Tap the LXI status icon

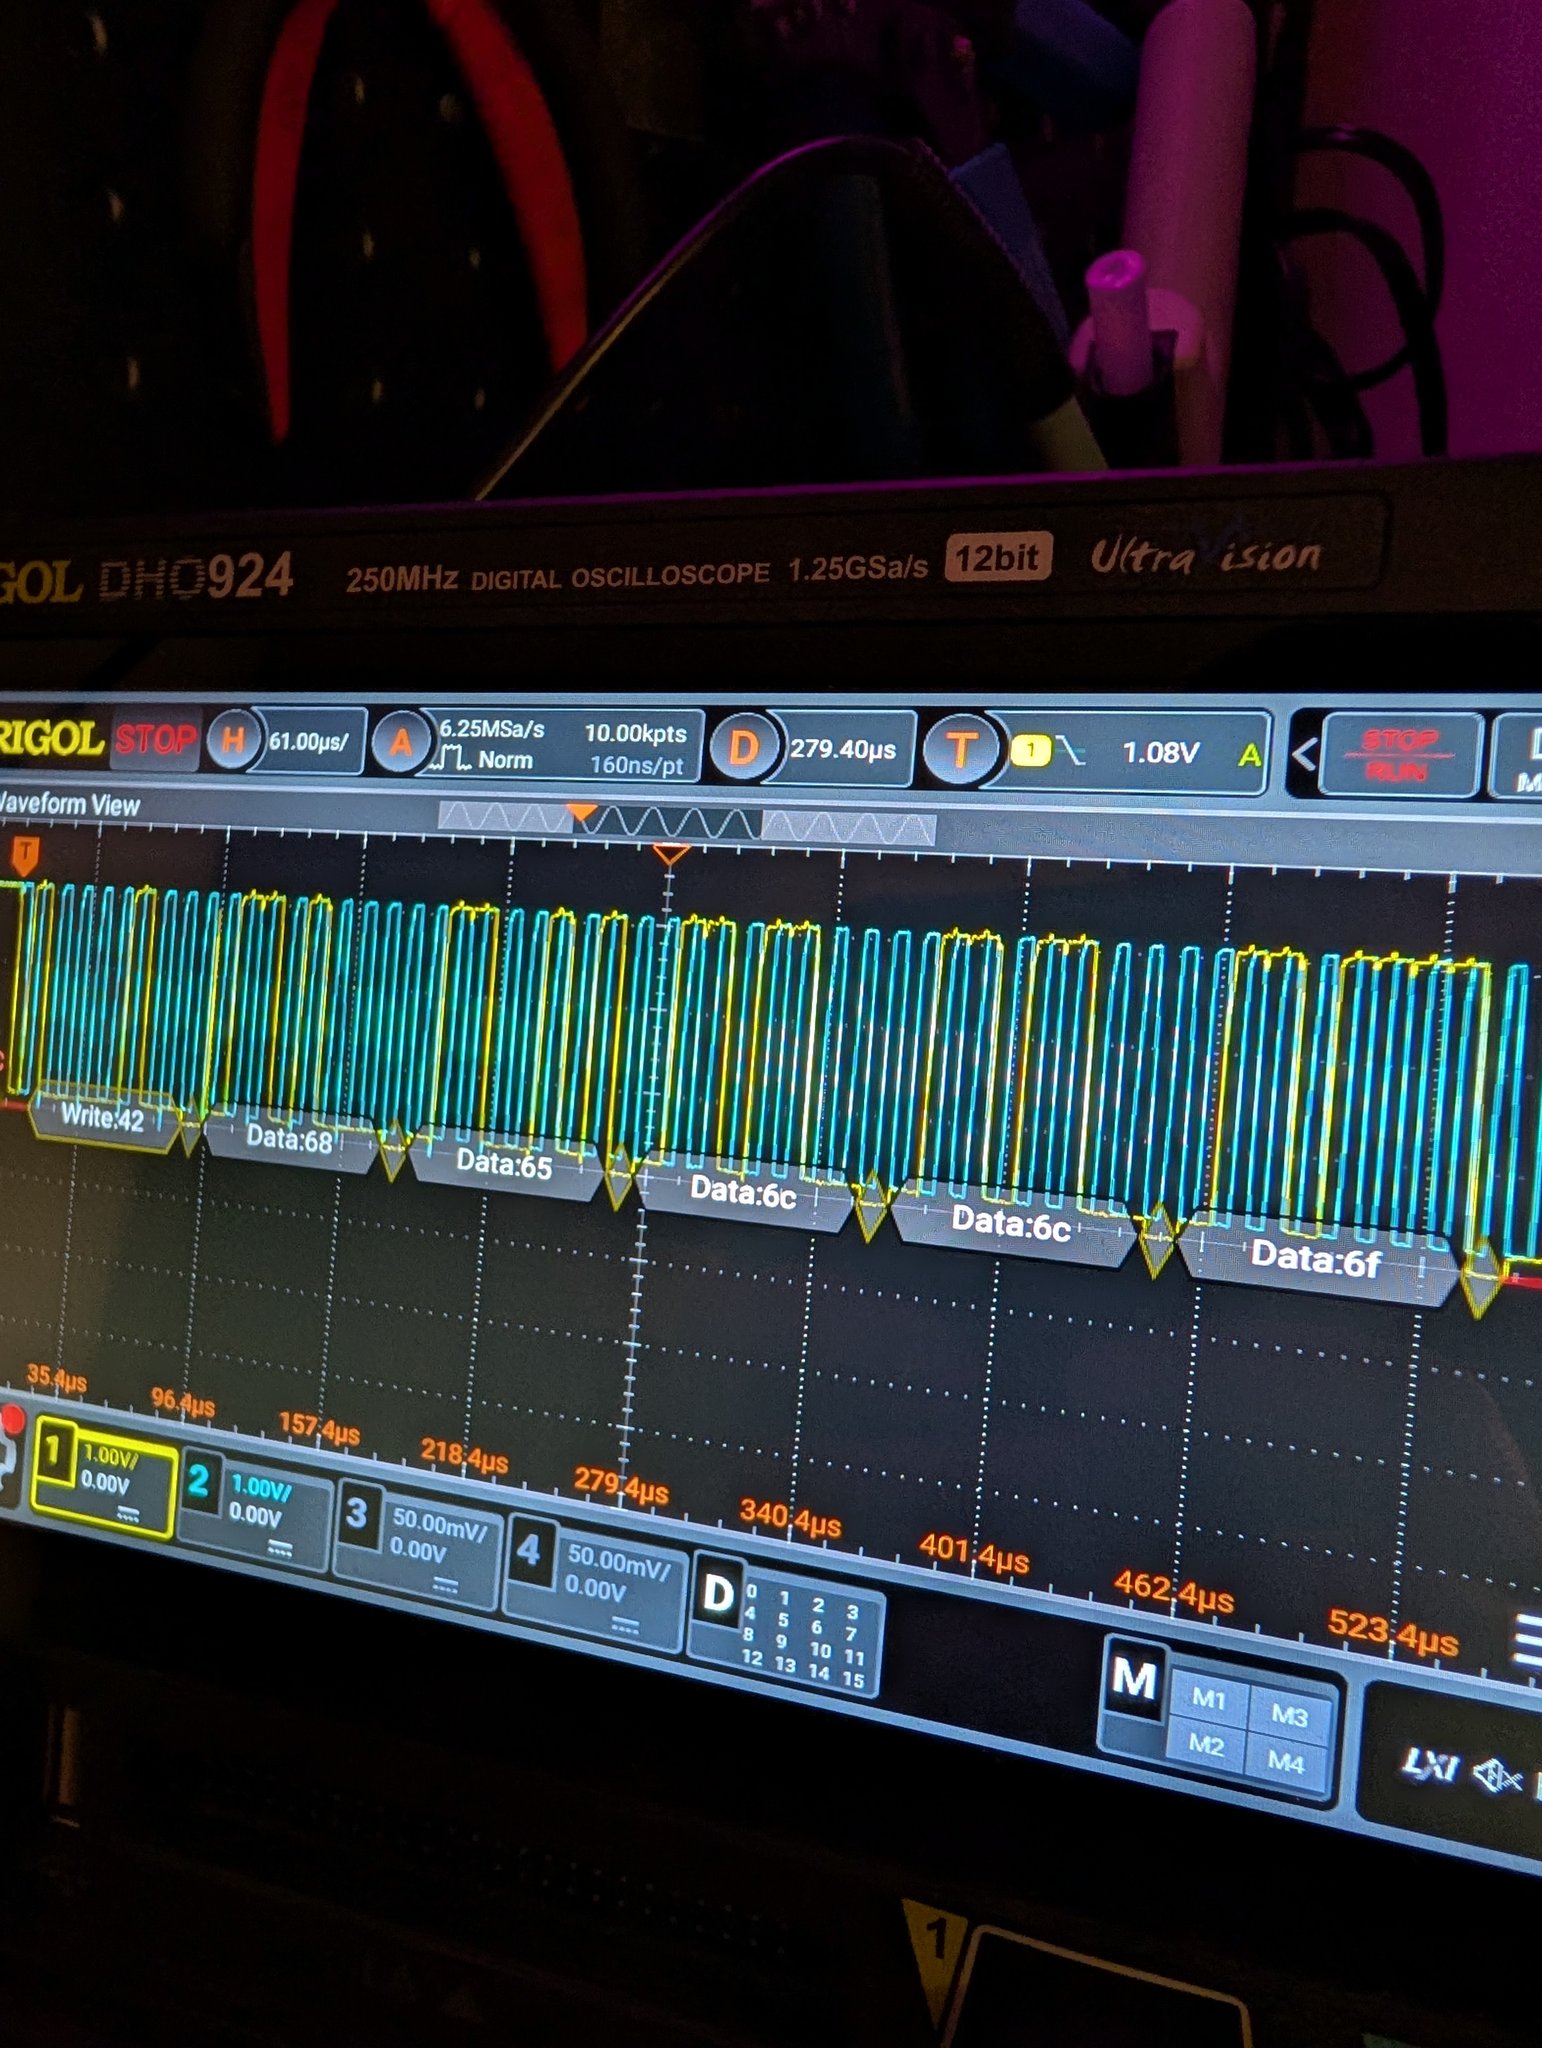1430,1767
